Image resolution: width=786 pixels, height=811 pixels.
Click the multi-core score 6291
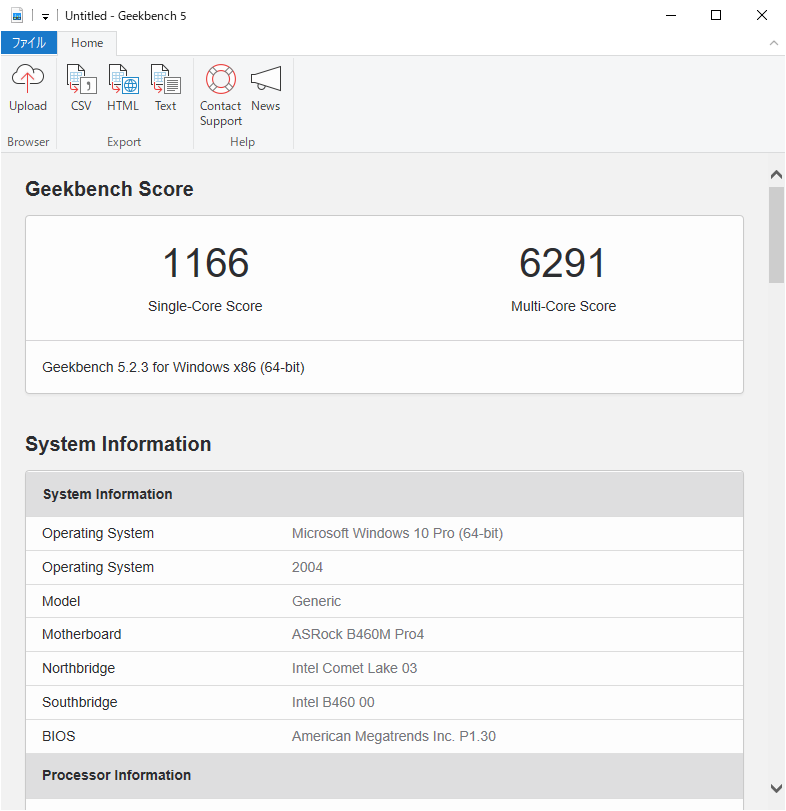(x=562, y=263)
